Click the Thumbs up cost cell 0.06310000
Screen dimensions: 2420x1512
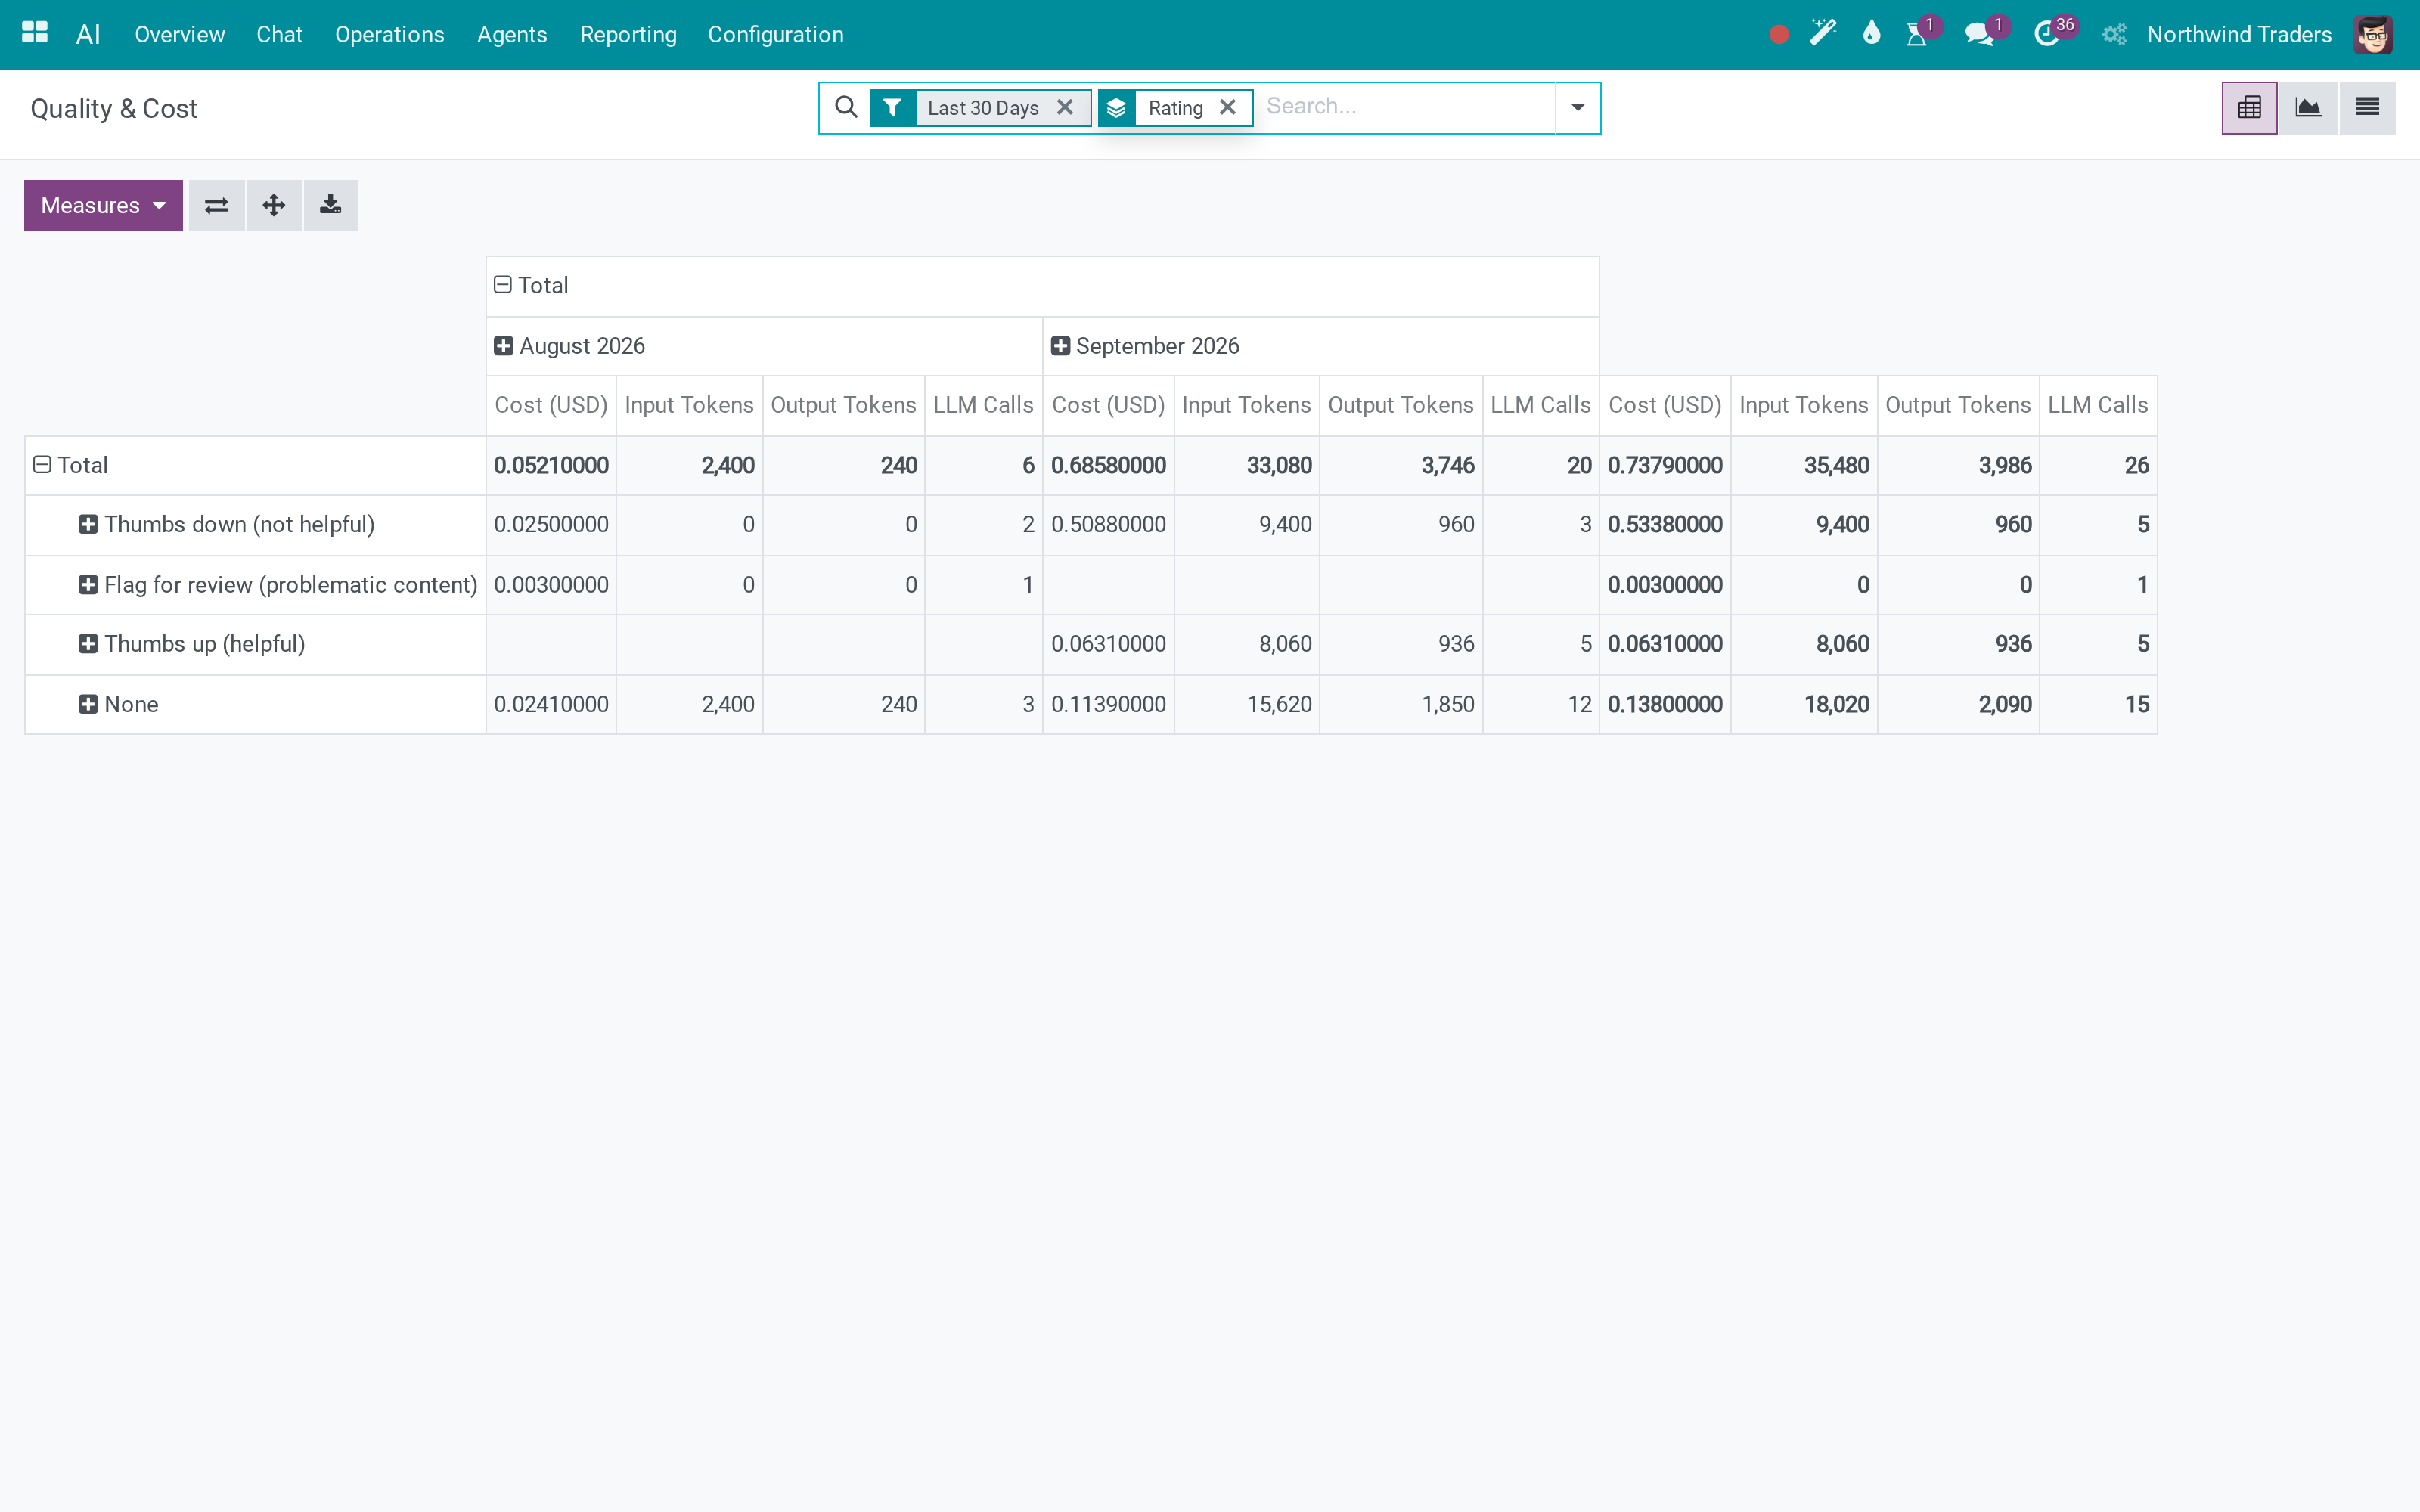pos(1108,644)
